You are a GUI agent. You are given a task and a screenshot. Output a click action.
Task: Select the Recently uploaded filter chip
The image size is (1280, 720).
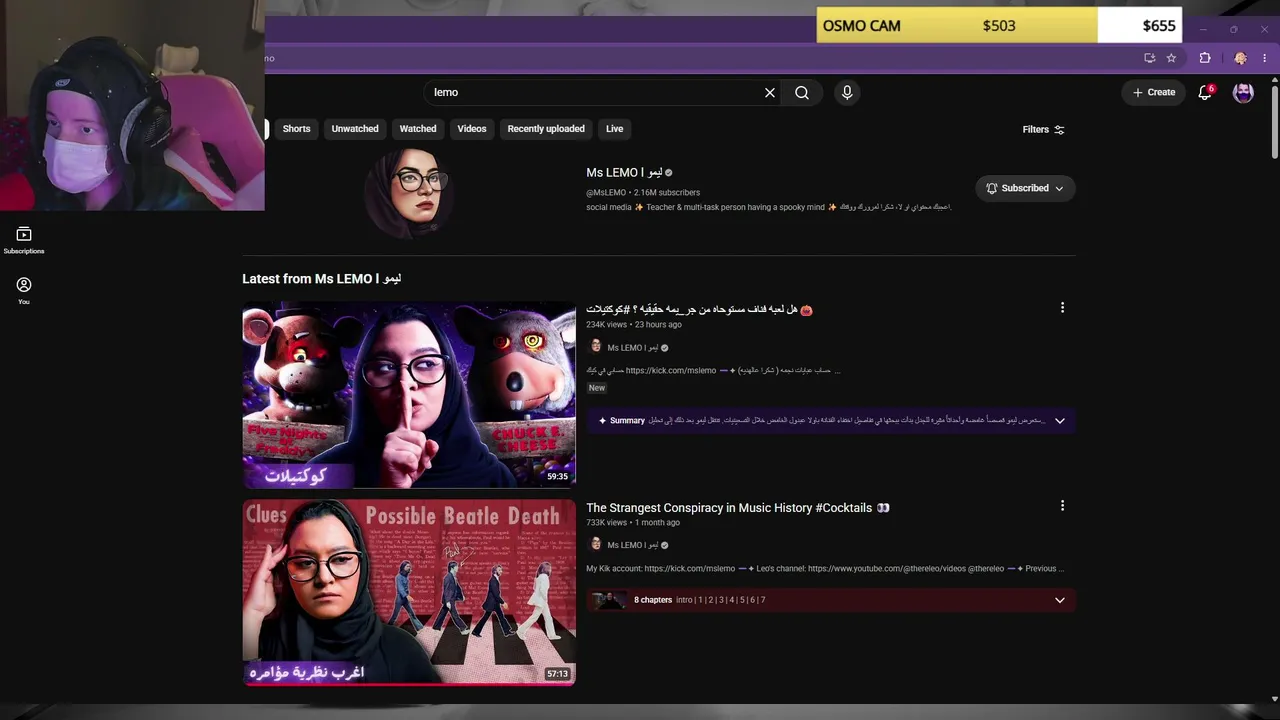click(546, 129)
